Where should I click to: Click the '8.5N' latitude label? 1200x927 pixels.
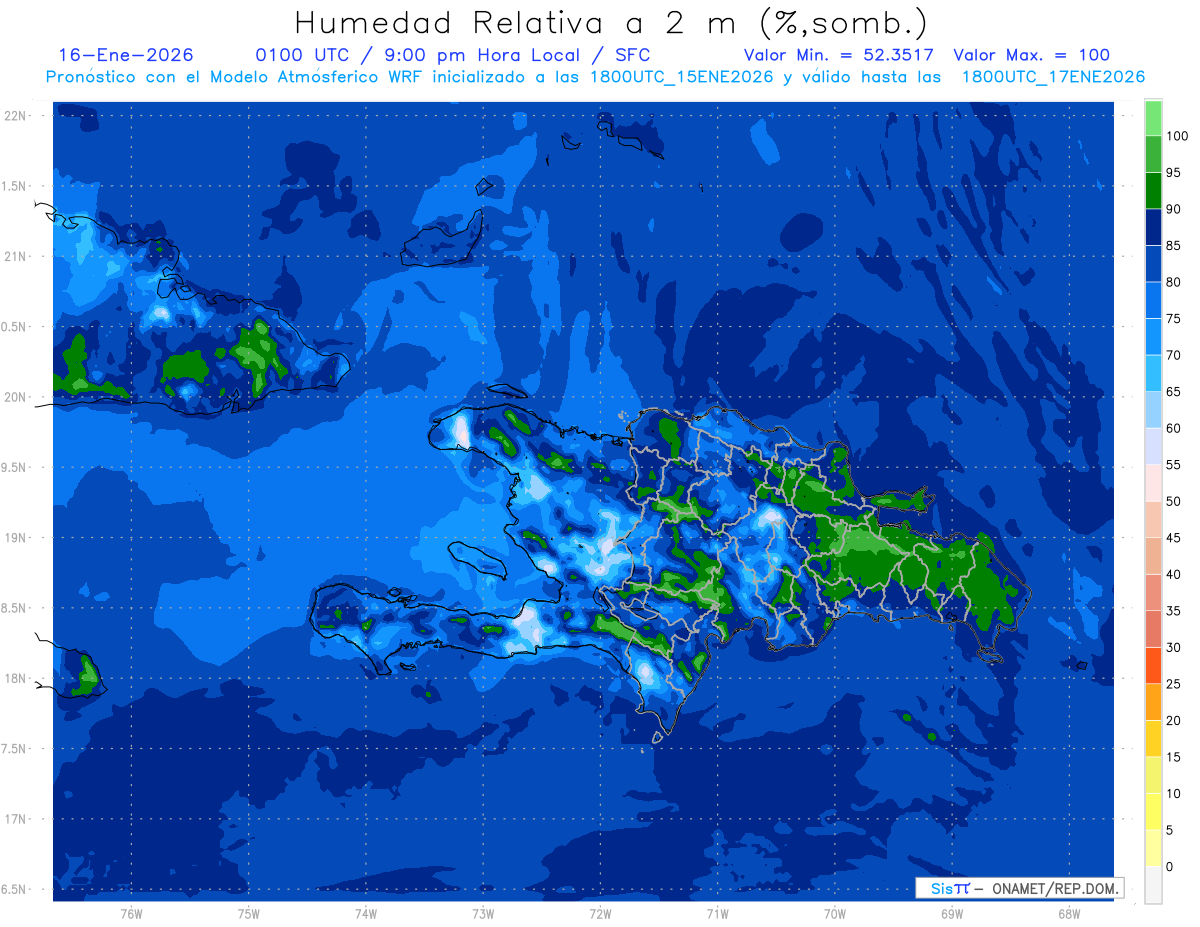click(13, 608)
